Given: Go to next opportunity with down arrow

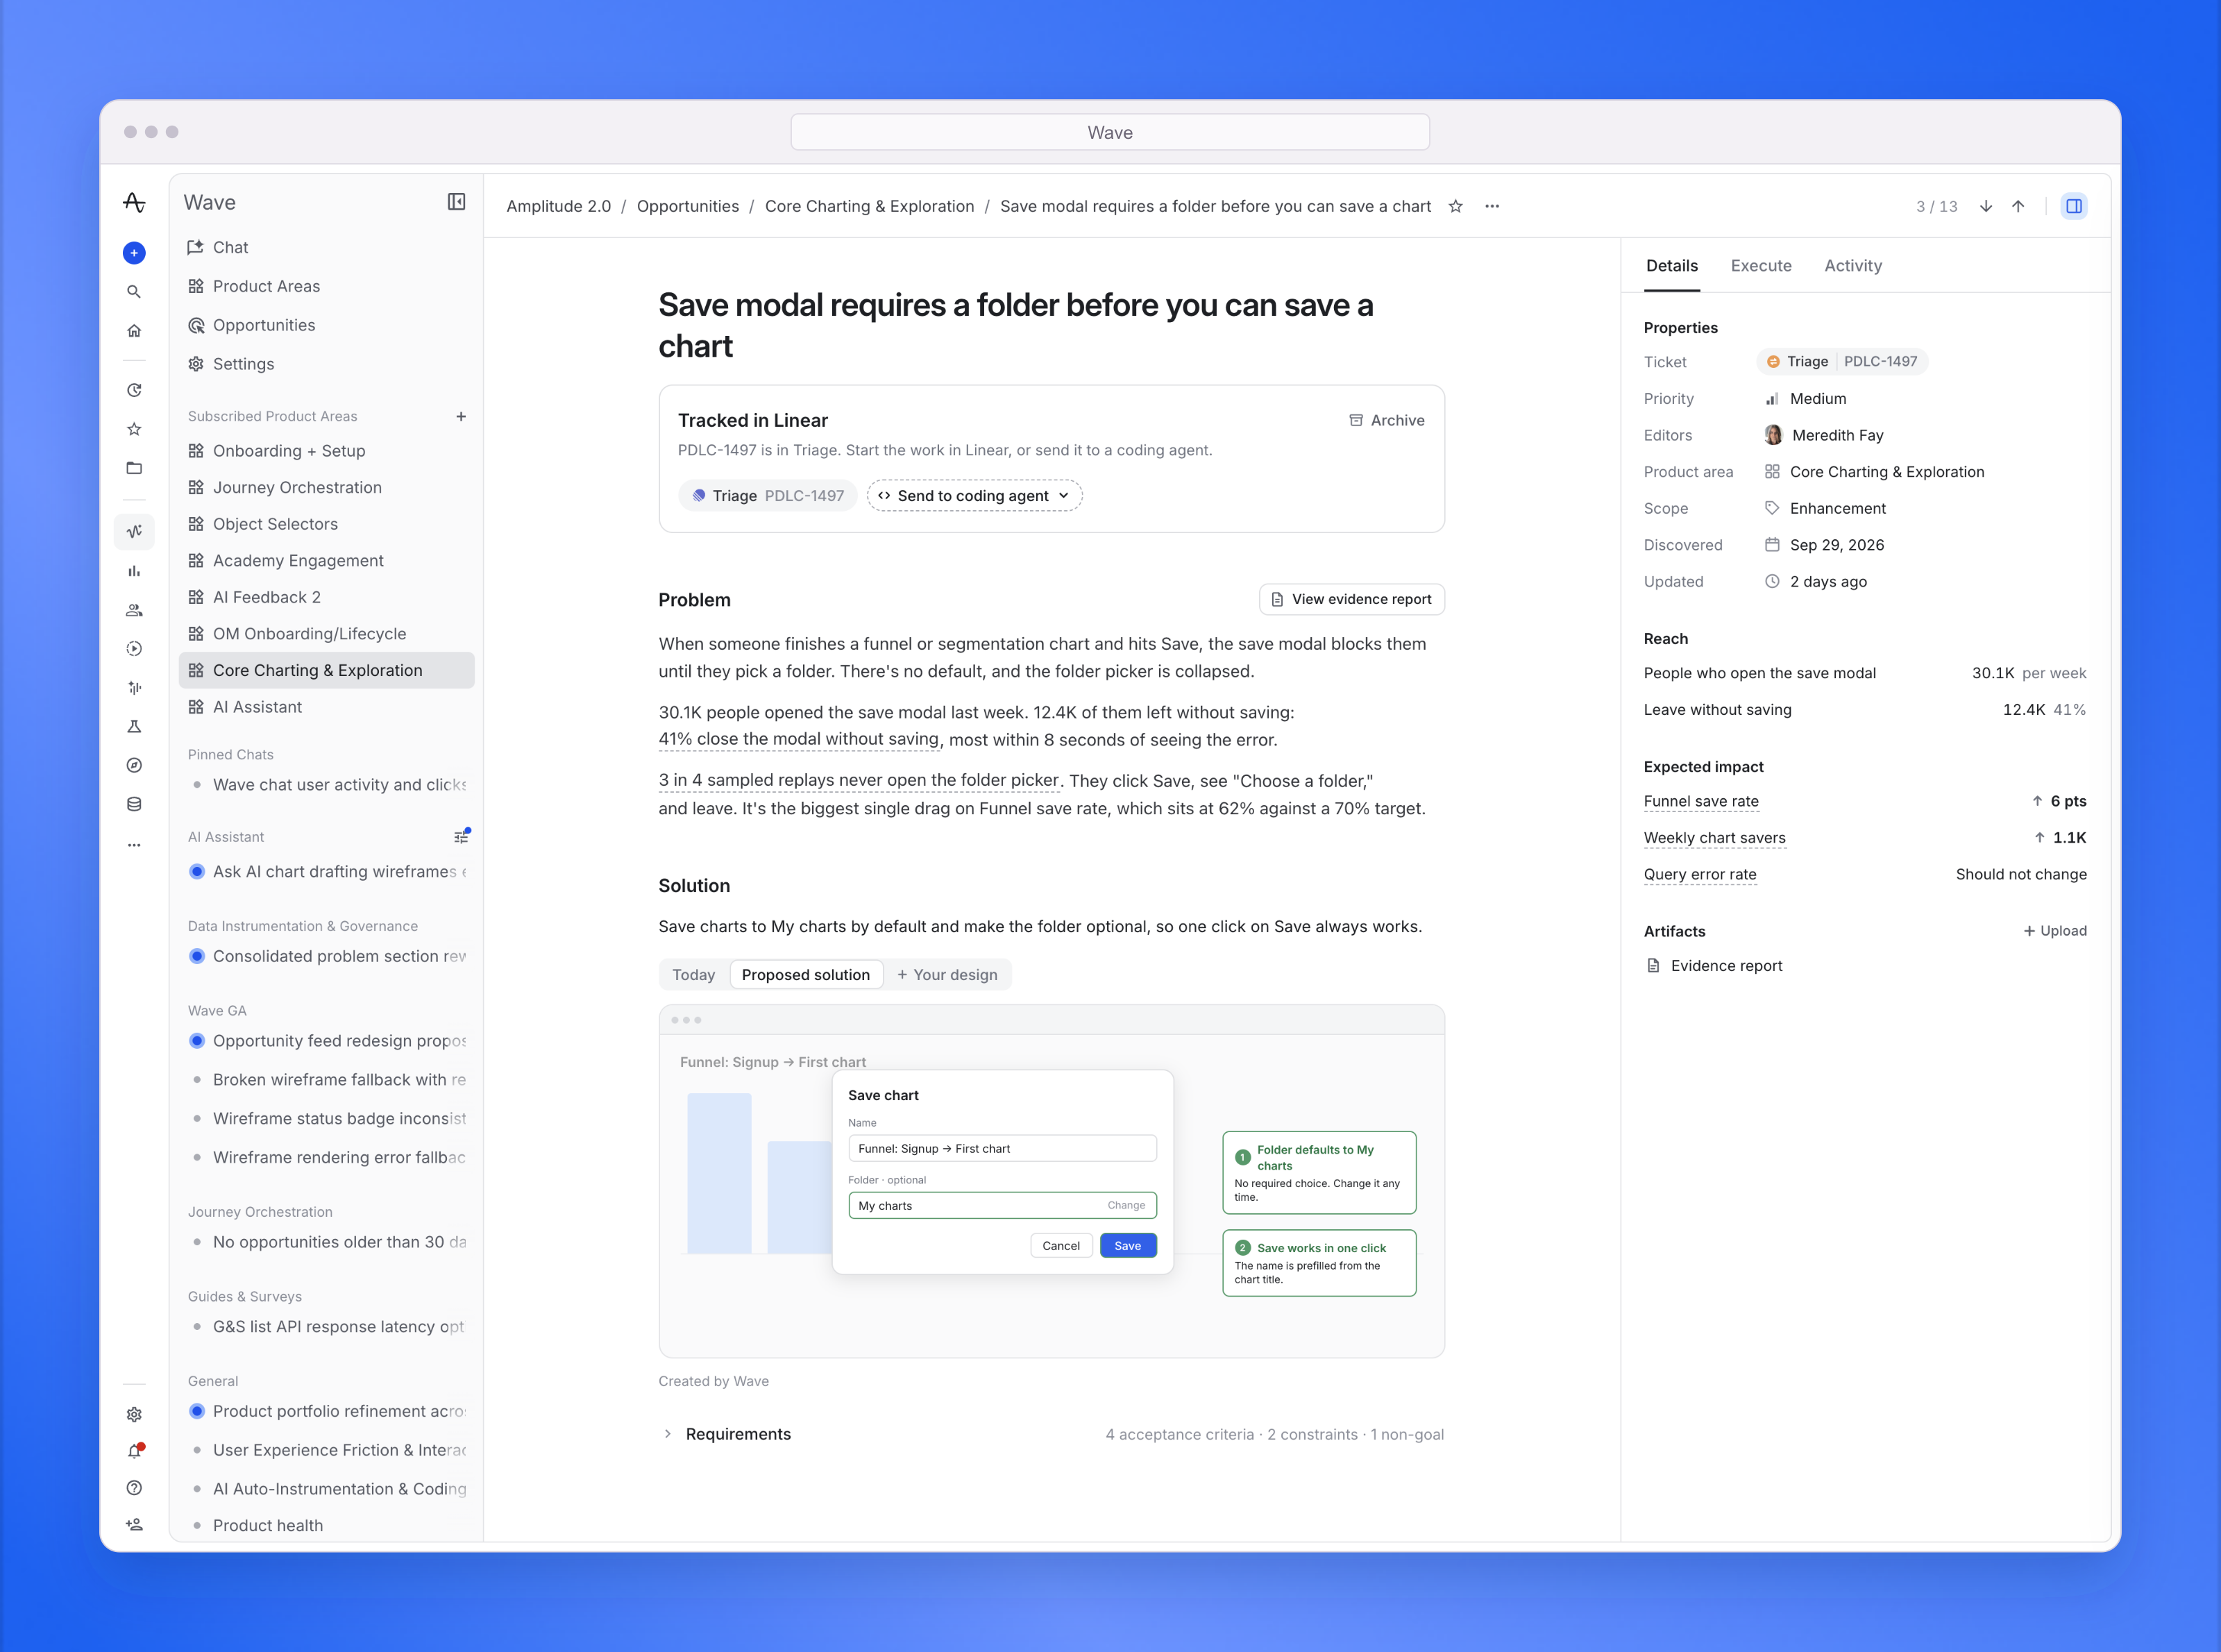Looking at the screenshot, I should [1986, 206].
